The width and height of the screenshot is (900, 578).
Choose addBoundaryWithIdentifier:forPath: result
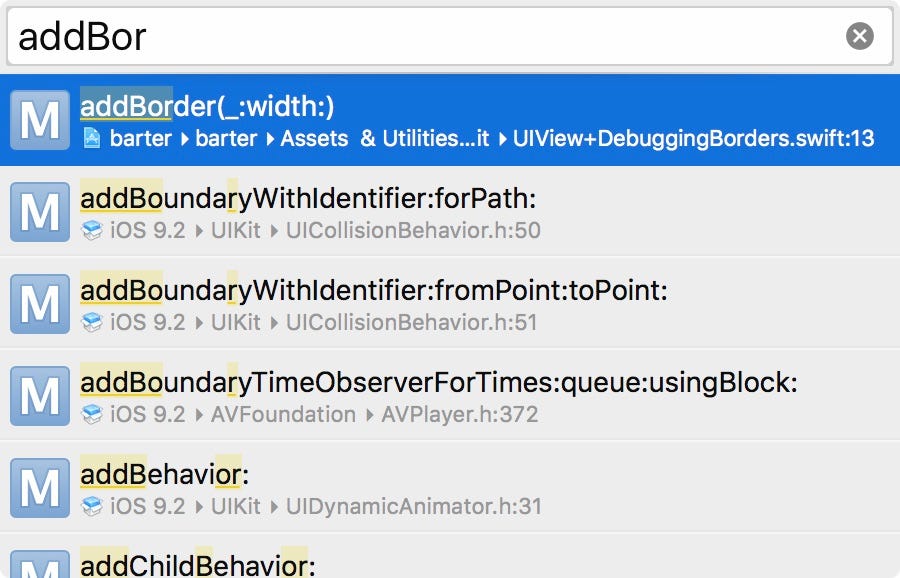pyautogui.click(x=450, y=211)
